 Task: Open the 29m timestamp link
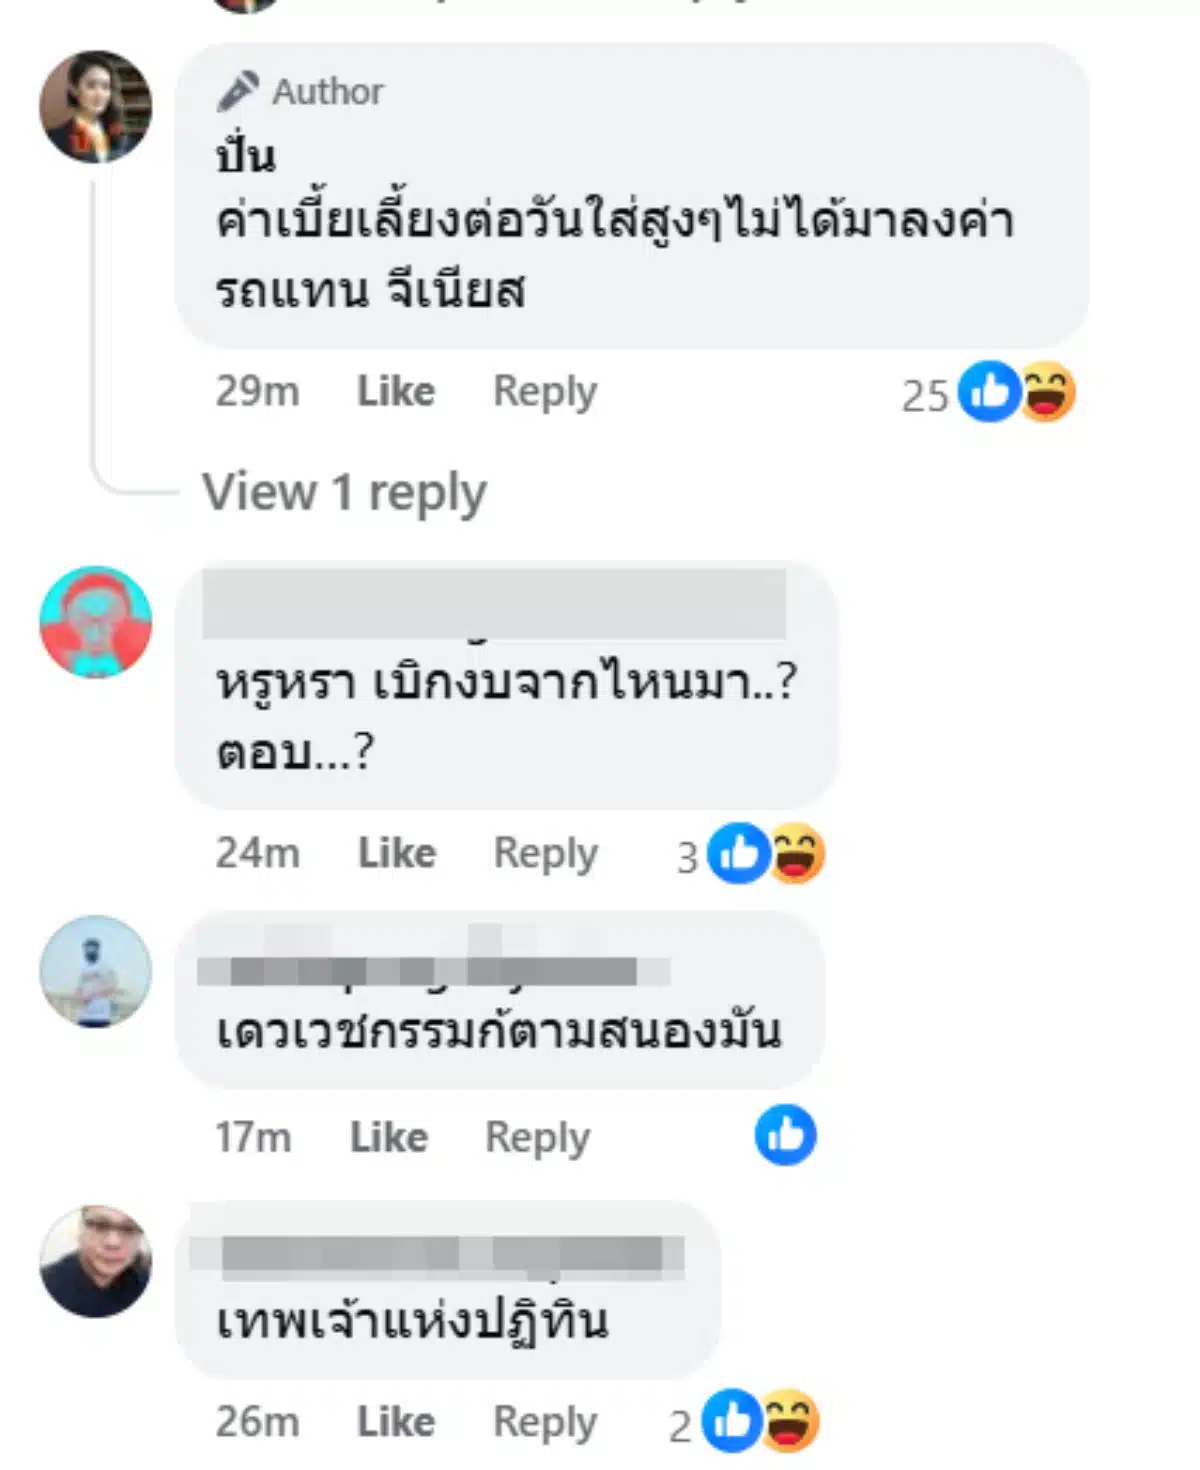[257, 391]
